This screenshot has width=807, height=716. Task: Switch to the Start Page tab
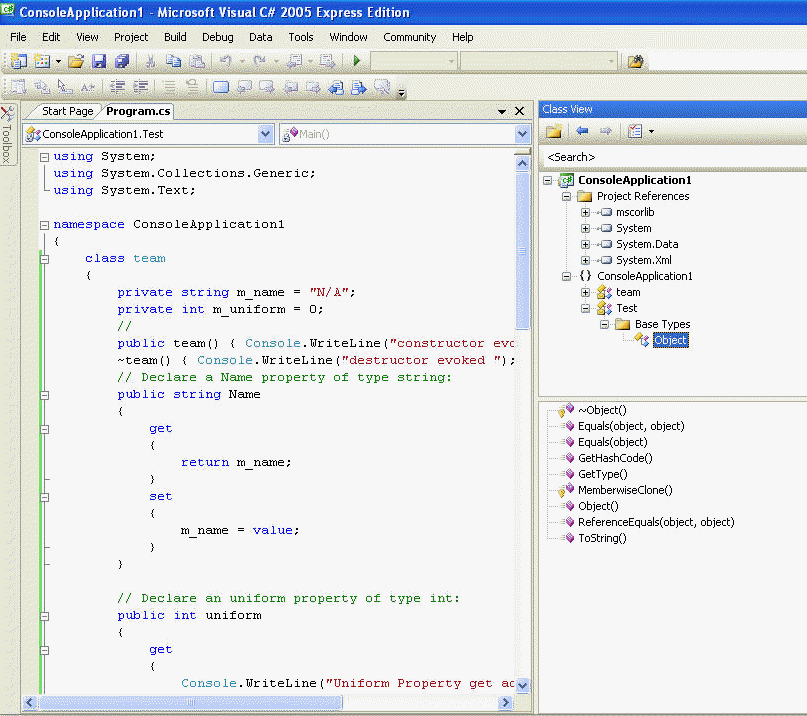(x=67, y=111)
